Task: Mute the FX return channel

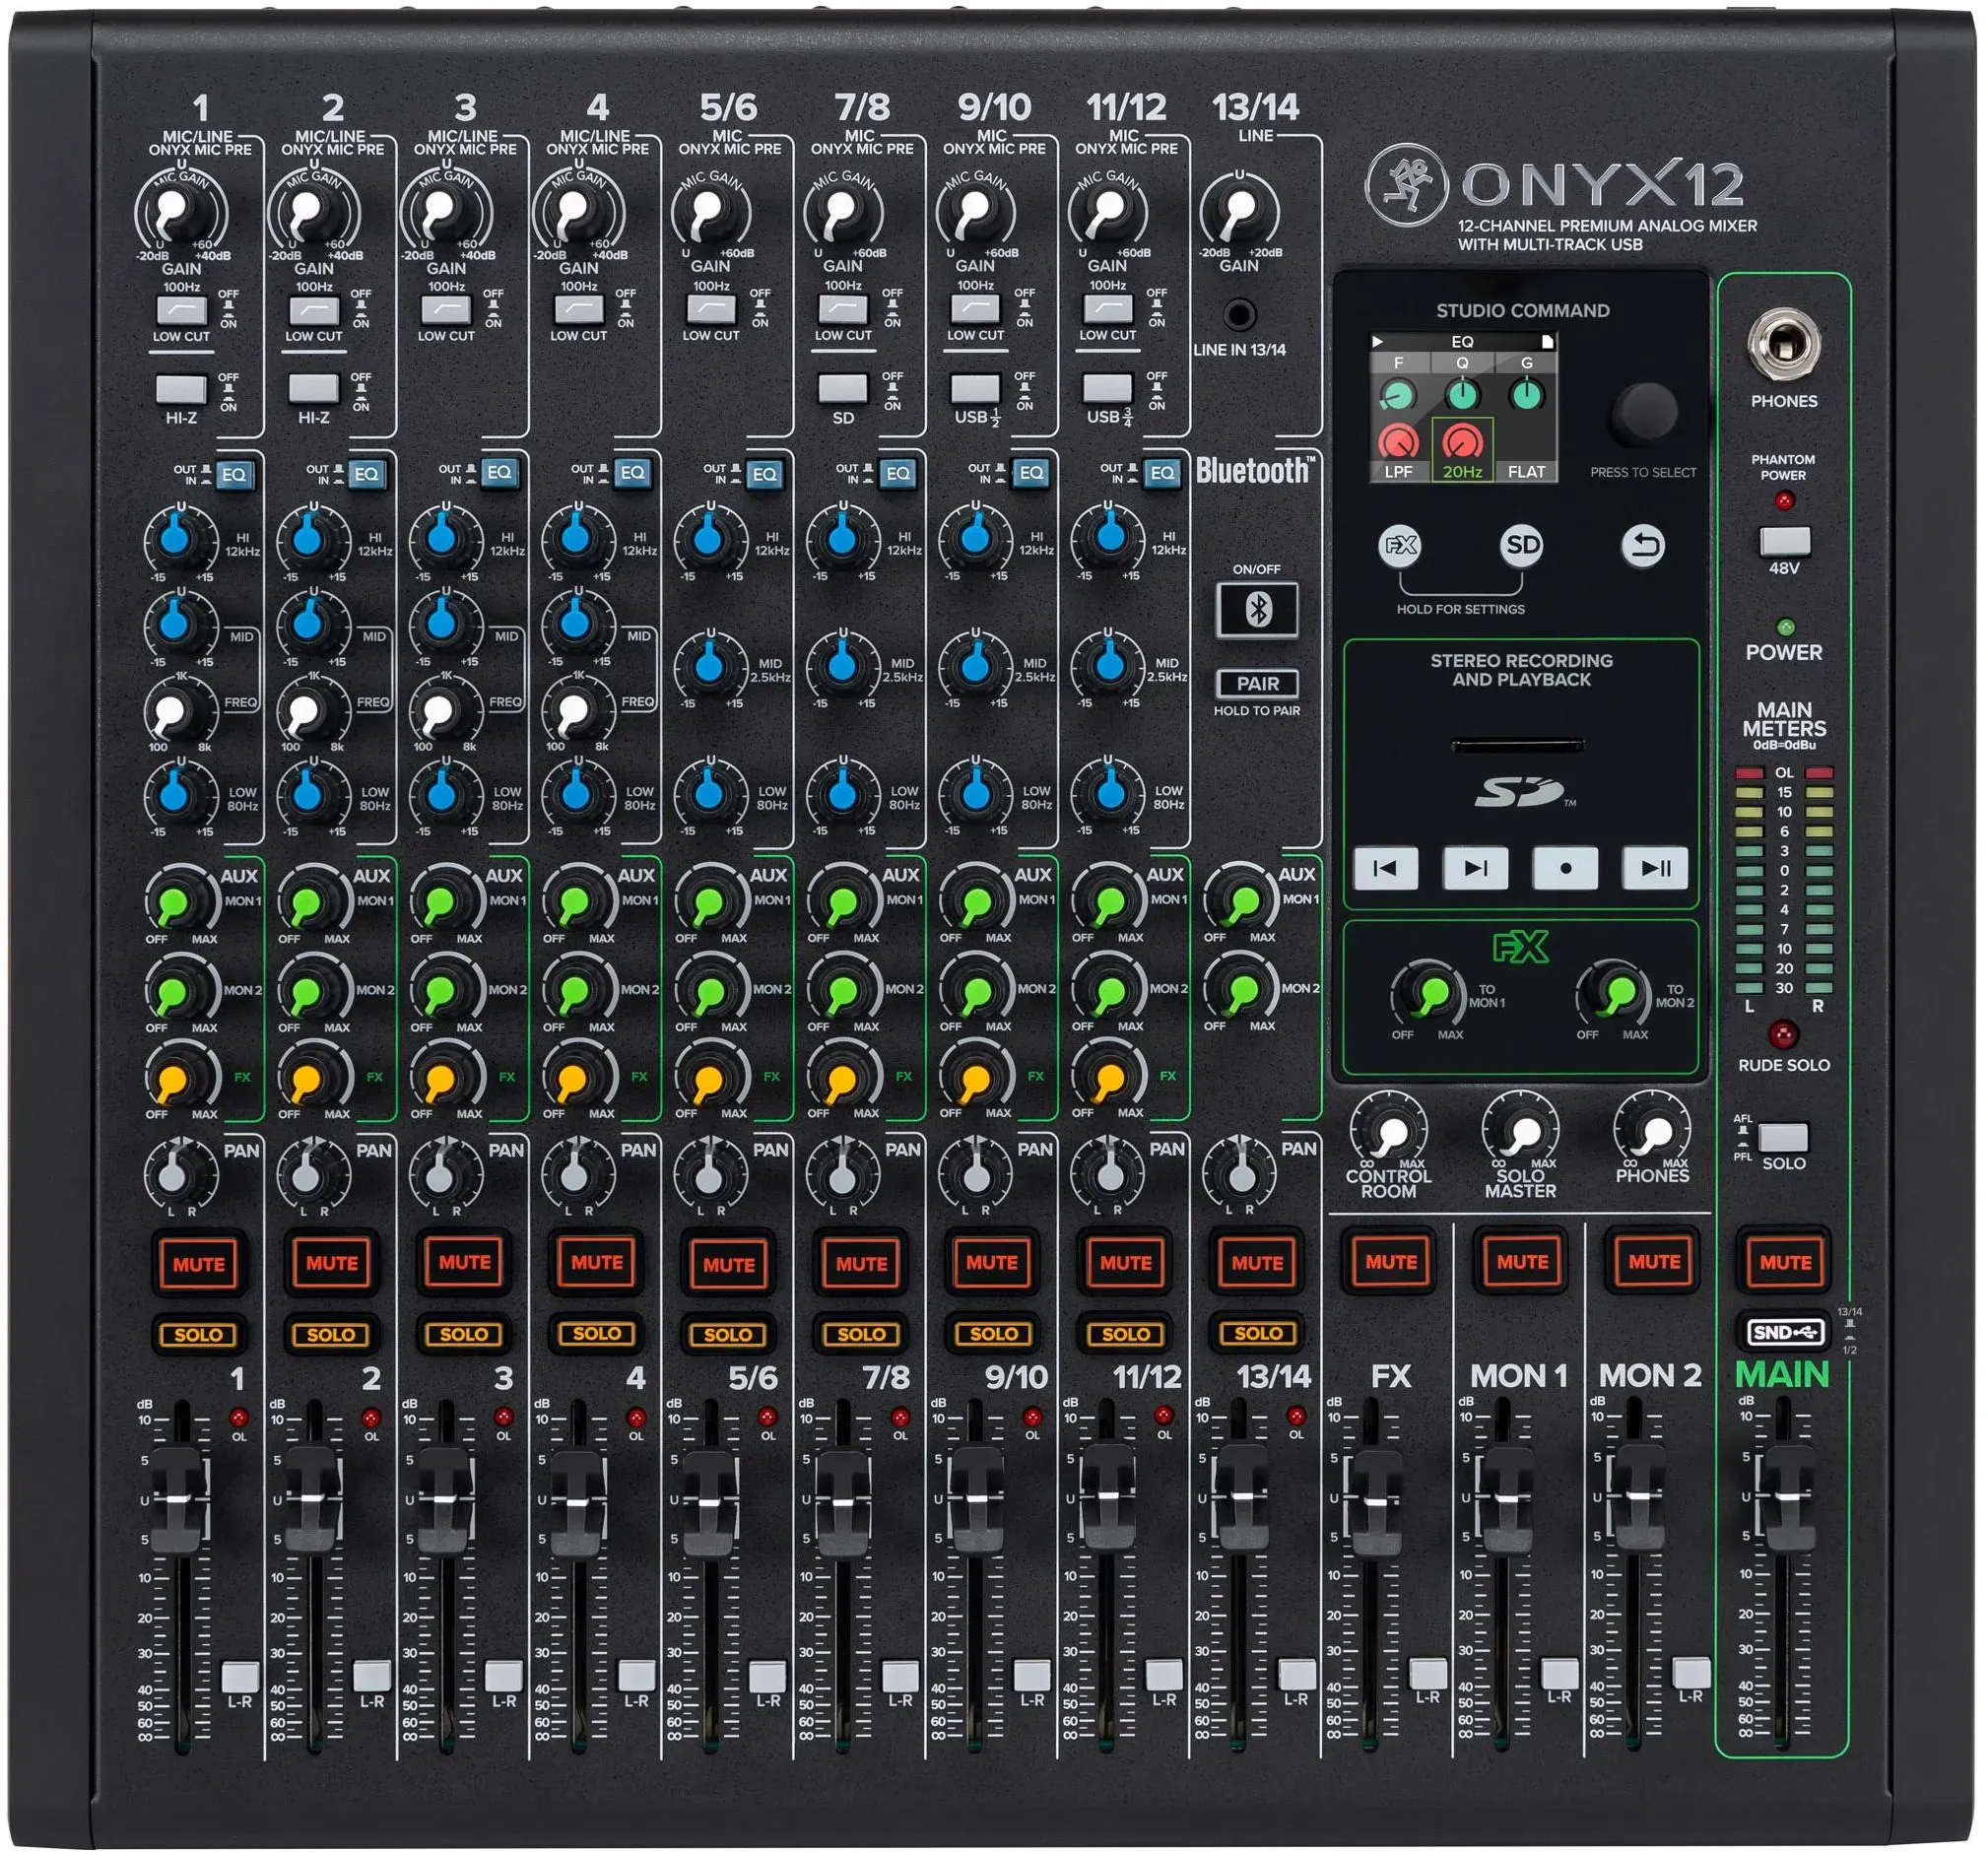Action: coord(1391,1262)
